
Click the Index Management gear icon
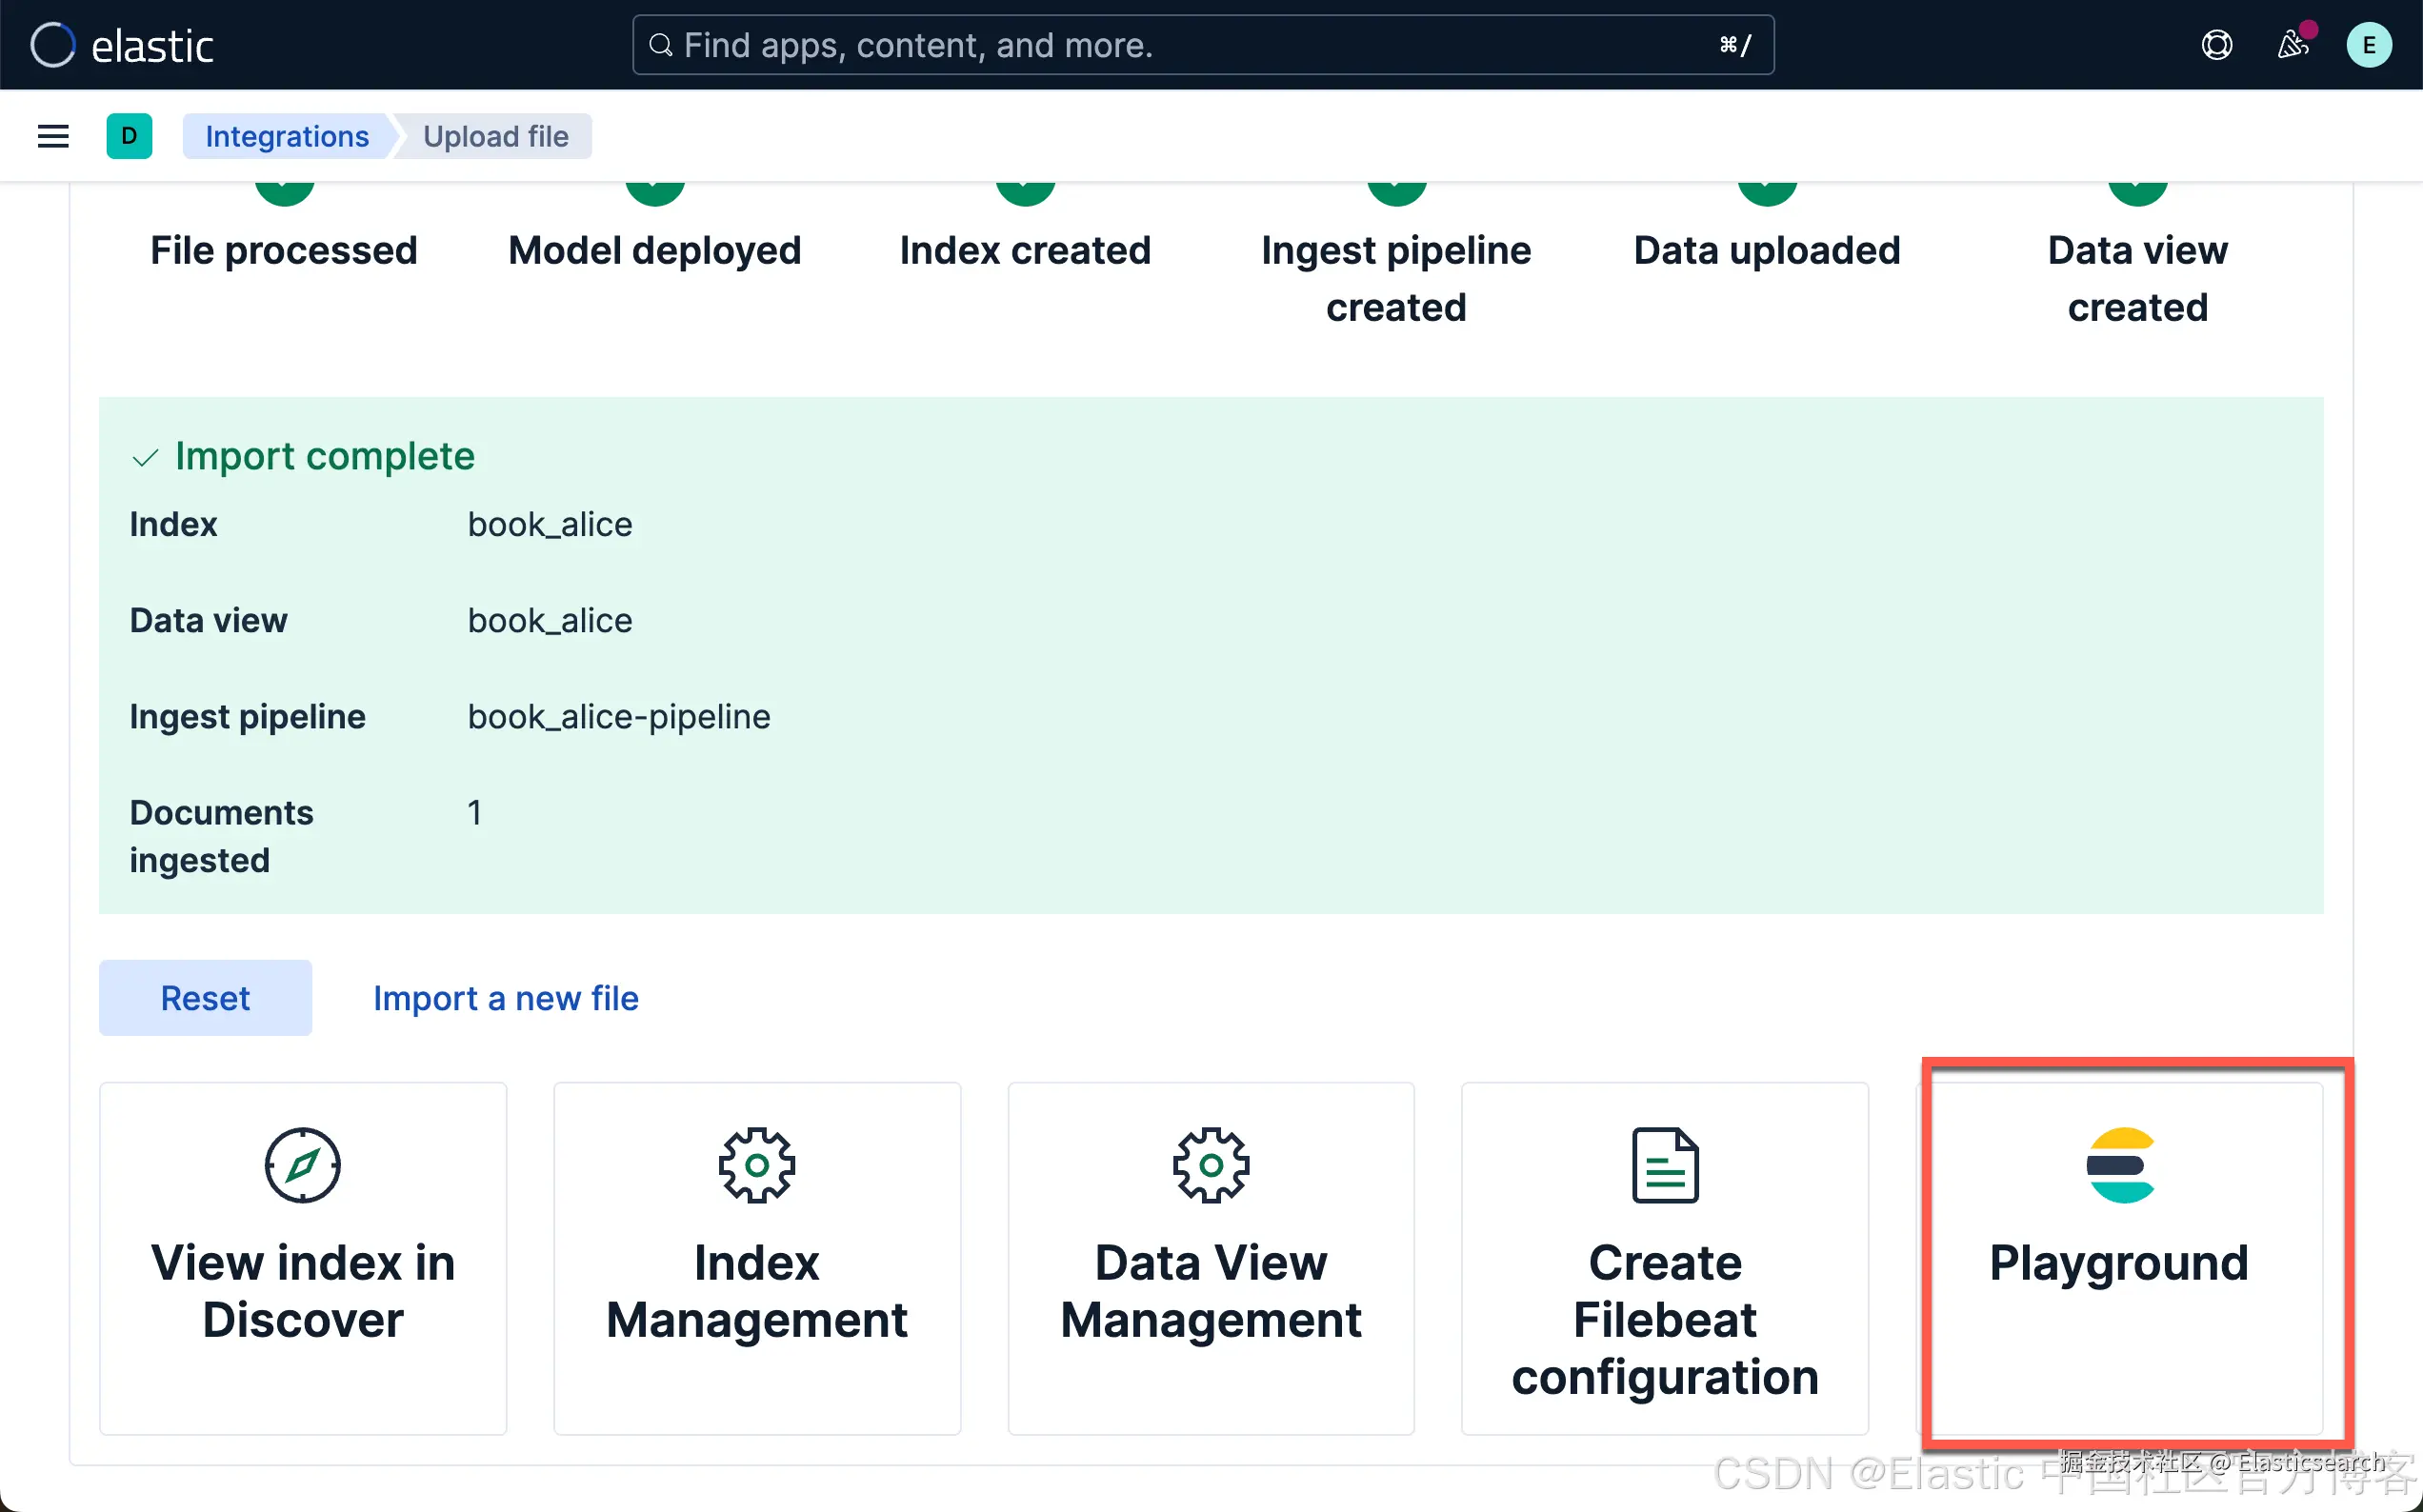tap(757, 1165)
